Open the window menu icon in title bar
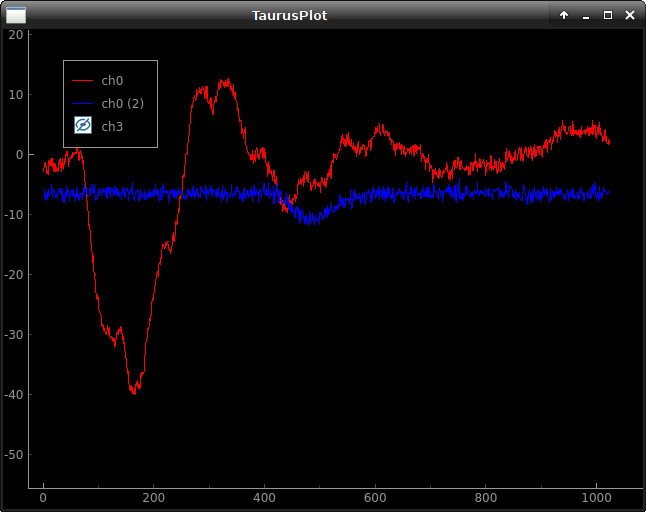 click(x=16, y=15)
